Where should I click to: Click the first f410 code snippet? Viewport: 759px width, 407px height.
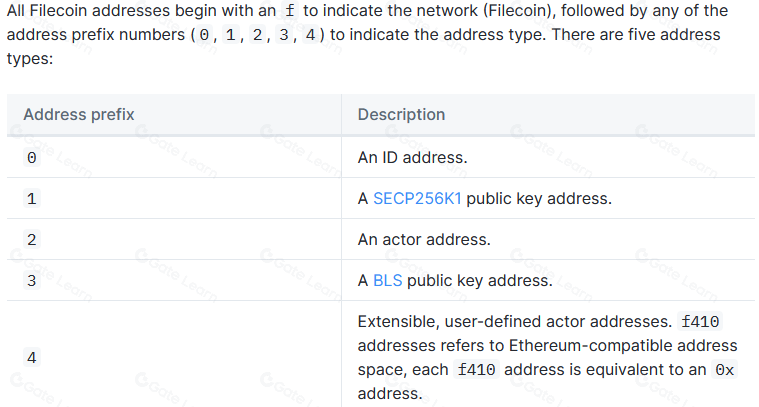tap(700, 322)
